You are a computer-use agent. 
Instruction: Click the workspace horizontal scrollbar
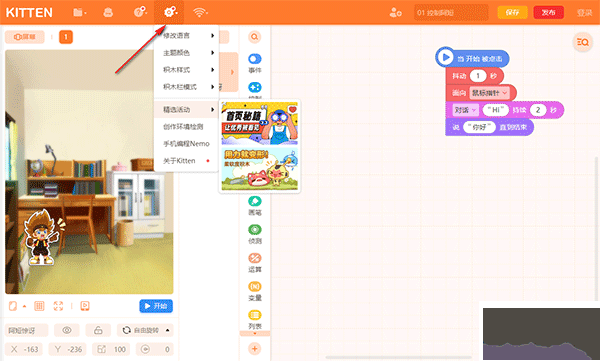(x=400, y=358)
